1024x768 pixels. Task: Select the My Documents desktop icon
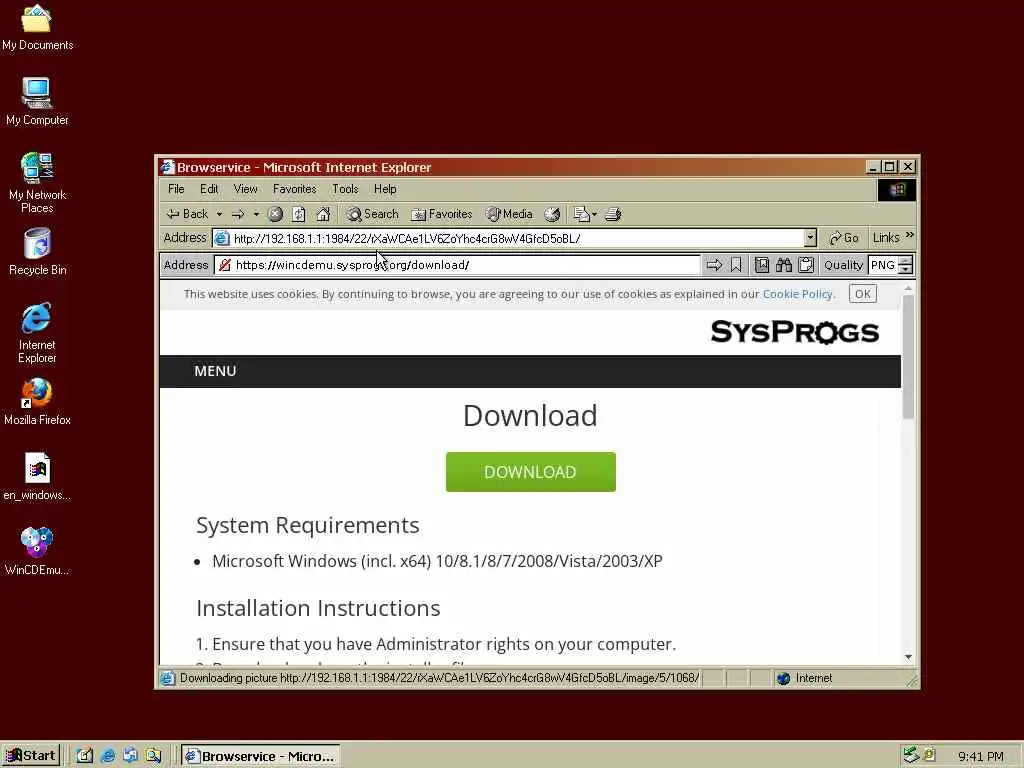[x=37, y=27]
